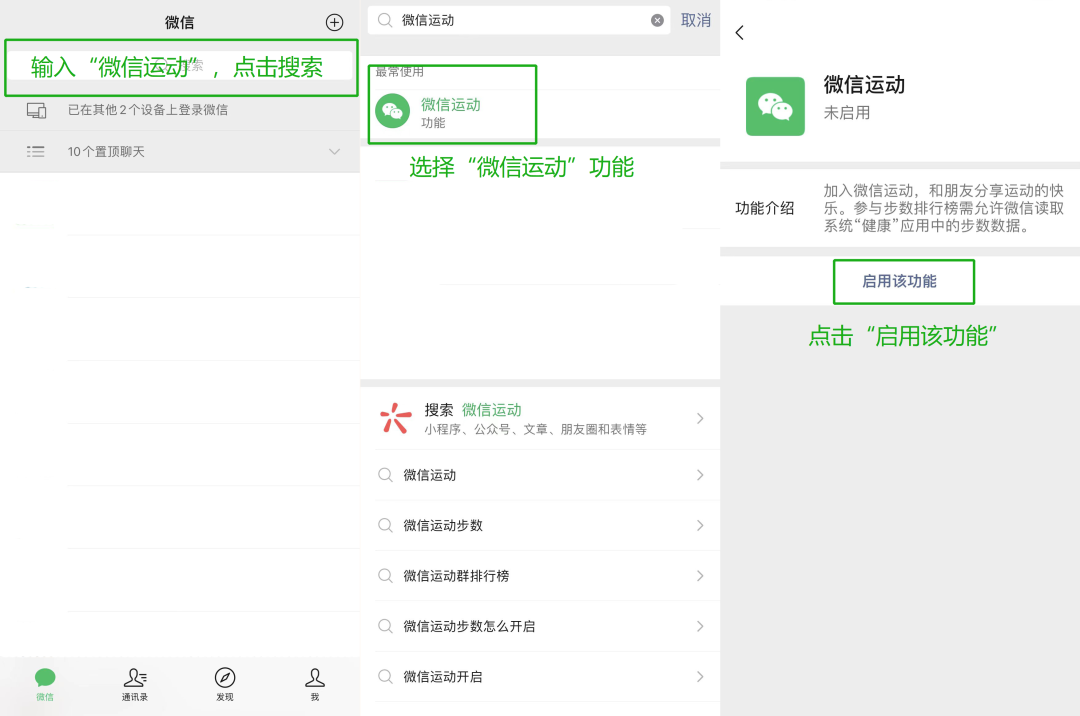Click the search icon beside 微信运动群排行榜

click(385, 576)
